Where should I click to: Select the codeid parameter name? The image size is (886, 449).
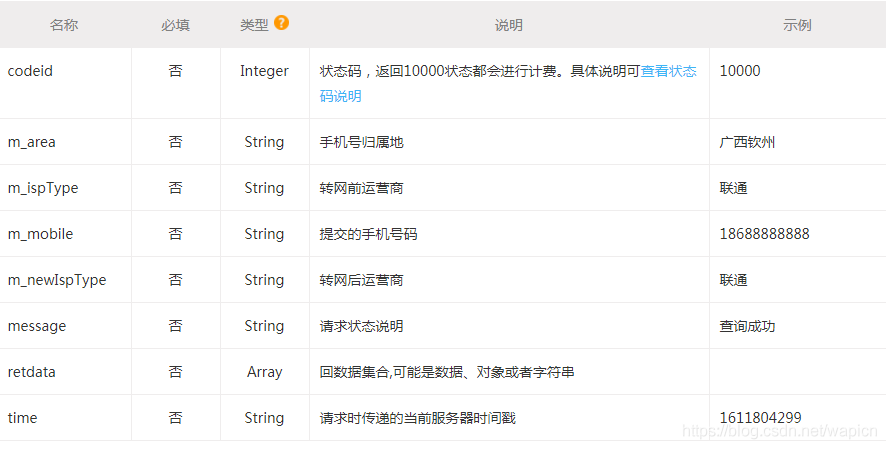(31, 71)
